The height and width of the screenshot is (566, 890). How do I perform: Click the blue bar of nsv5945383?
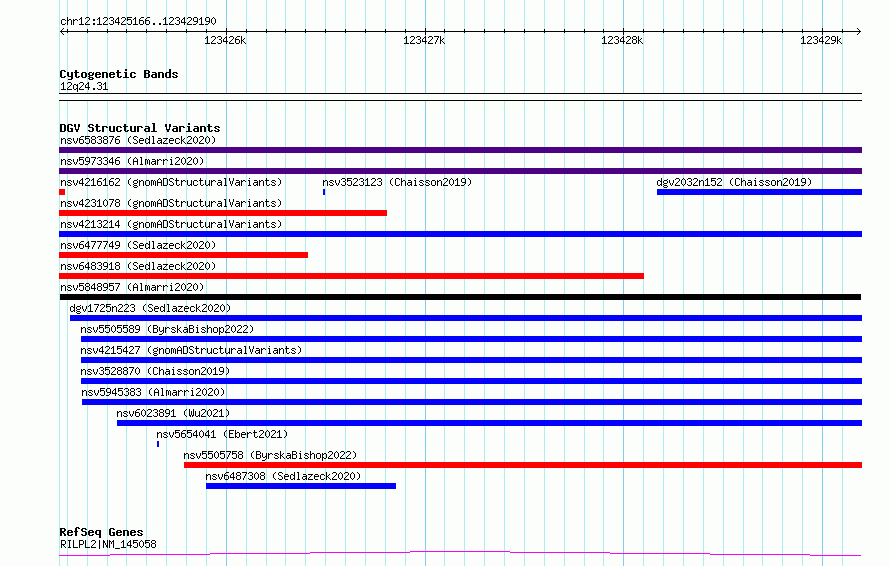point(472,402)
